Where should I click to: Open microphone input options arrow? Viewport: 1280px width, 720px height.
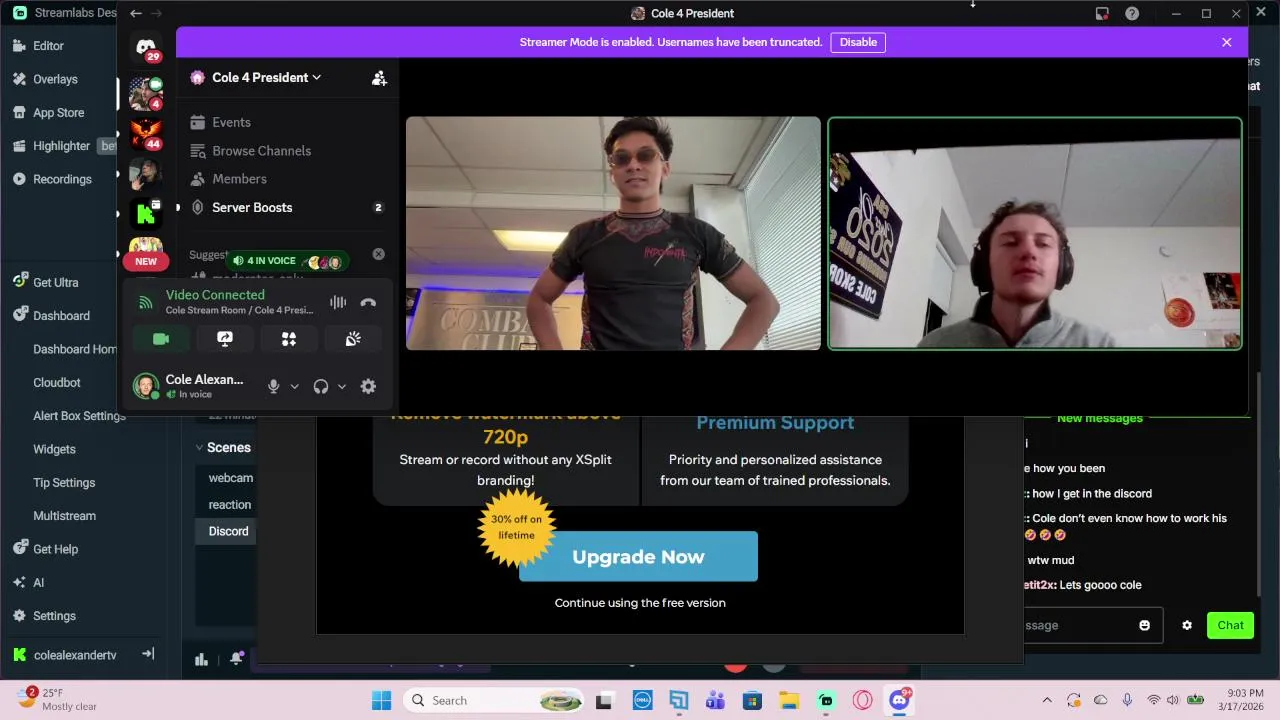[x=294, y=387]
